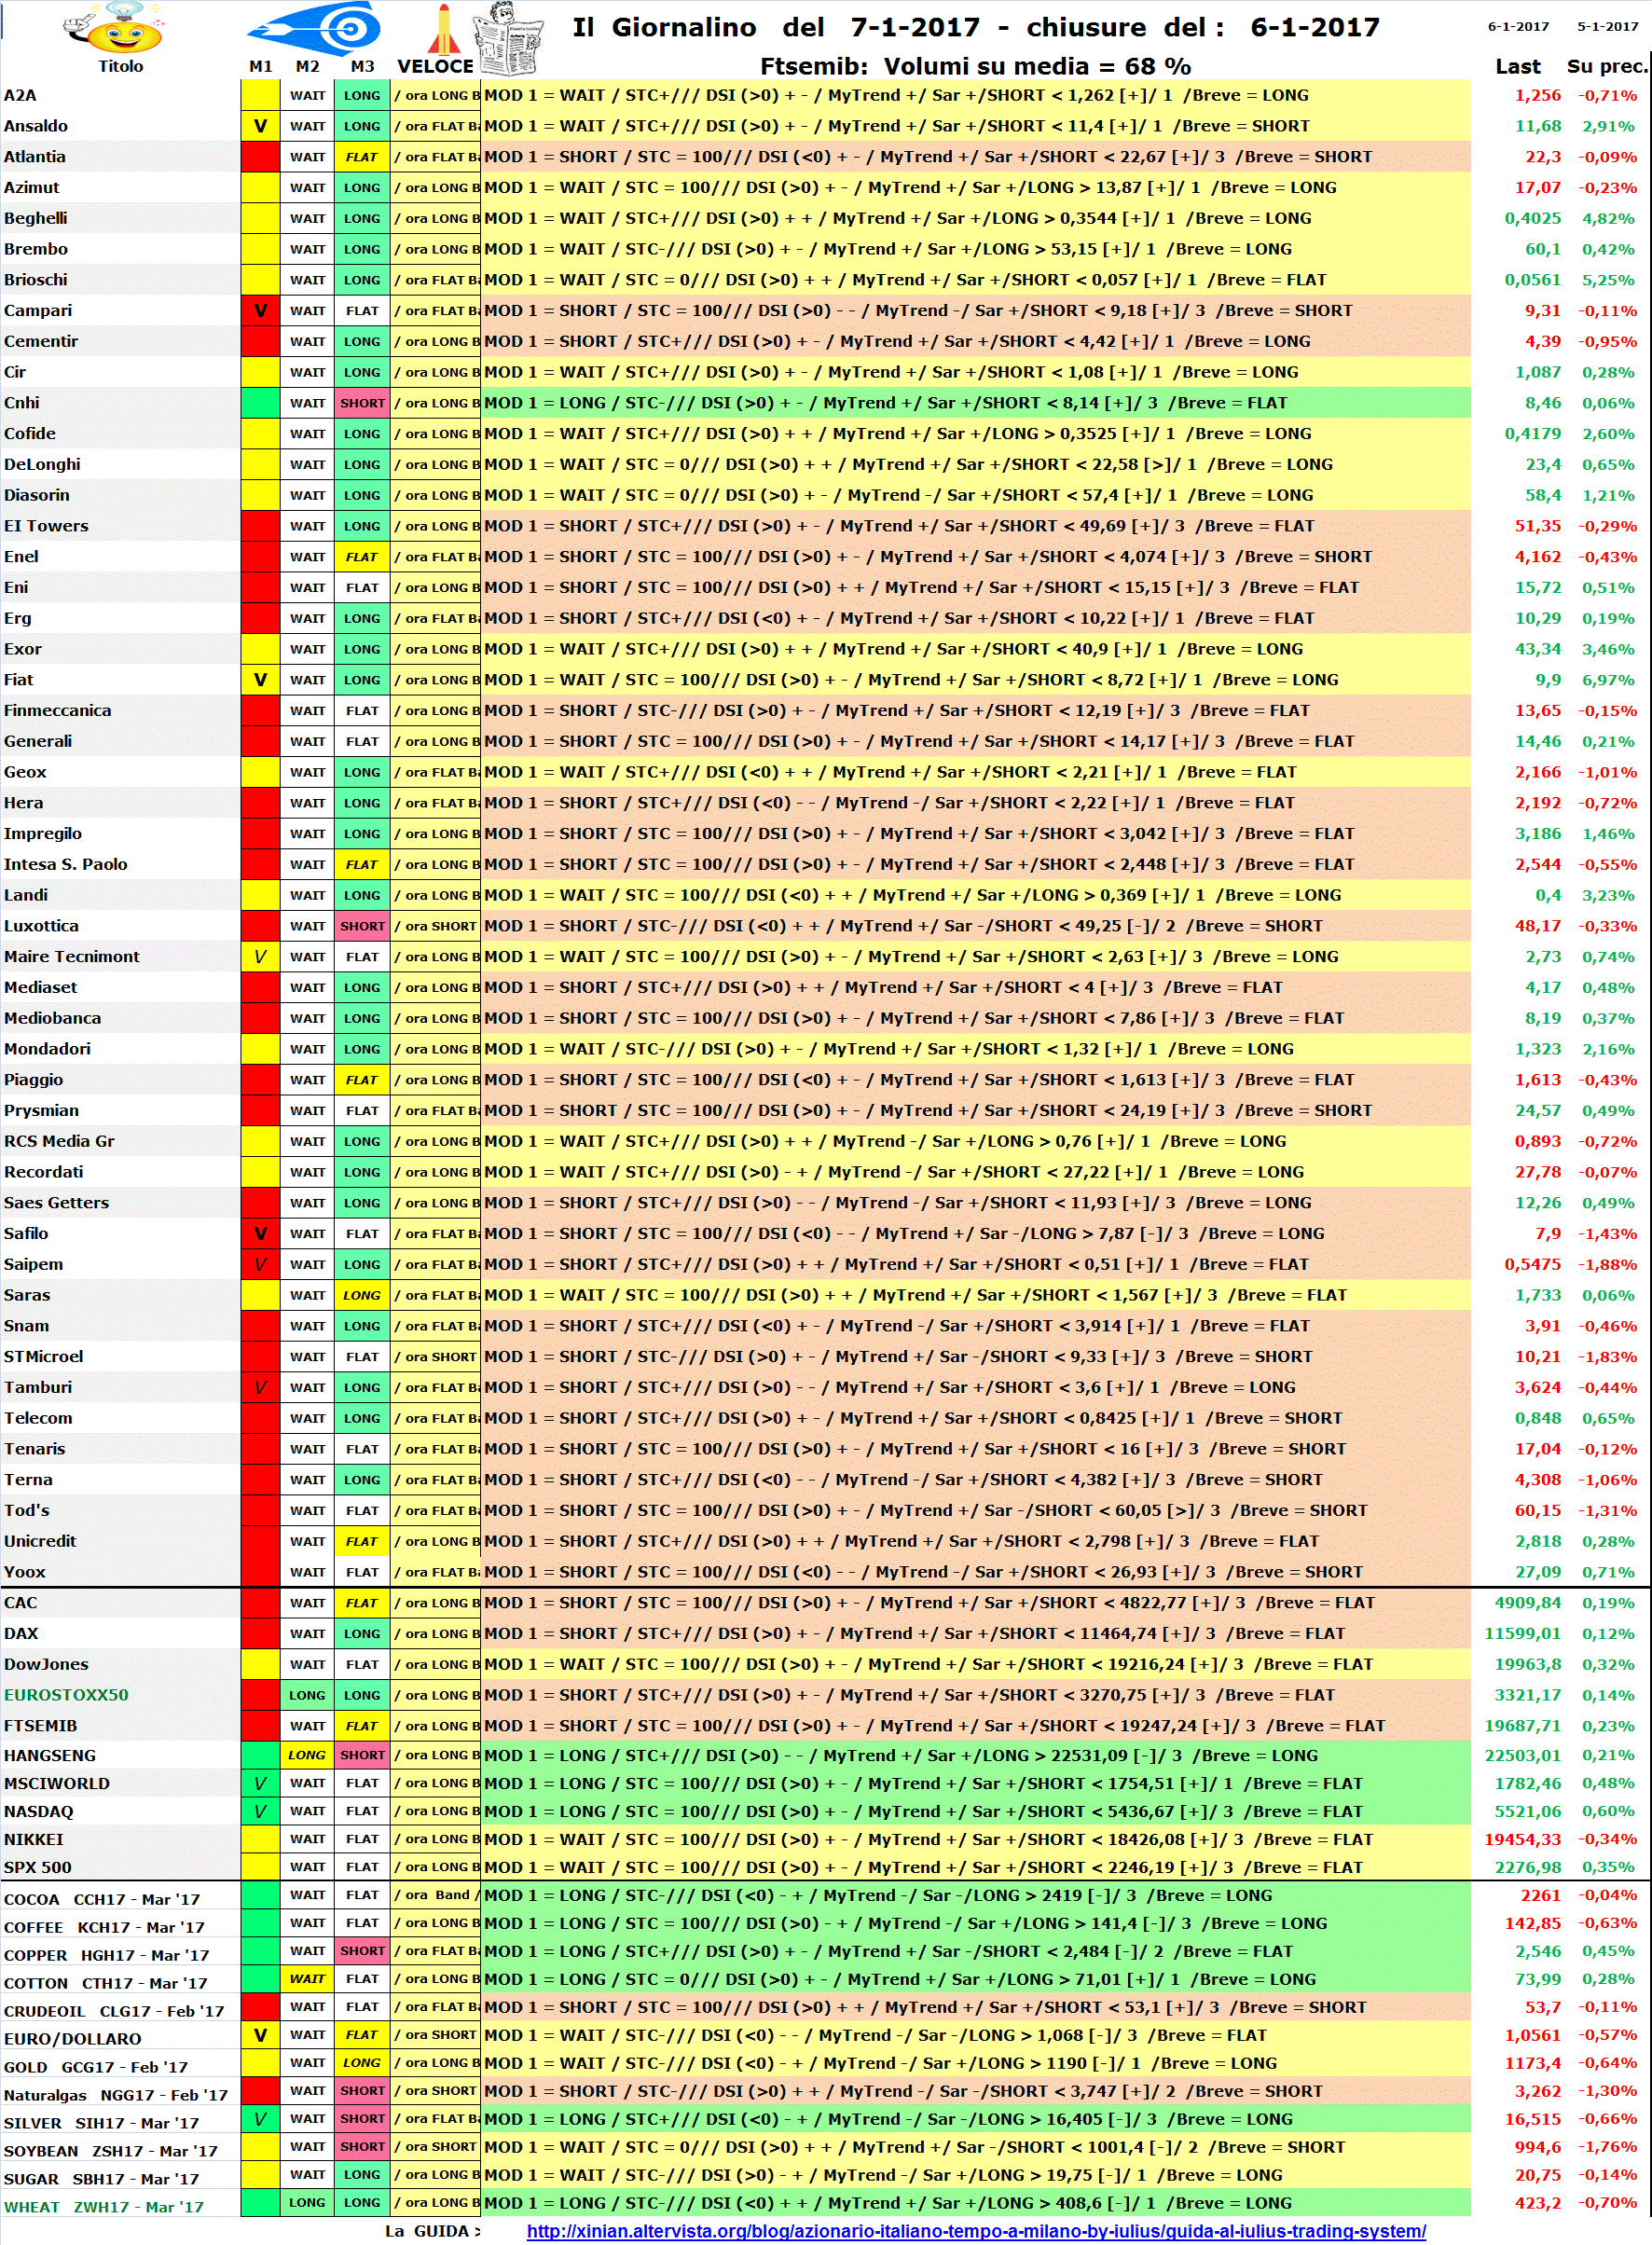Click the SHORT M3 cell for Cnhi
This screenshot has width=1652, height=2245.
pyautogui.click(x=362, y=403)
